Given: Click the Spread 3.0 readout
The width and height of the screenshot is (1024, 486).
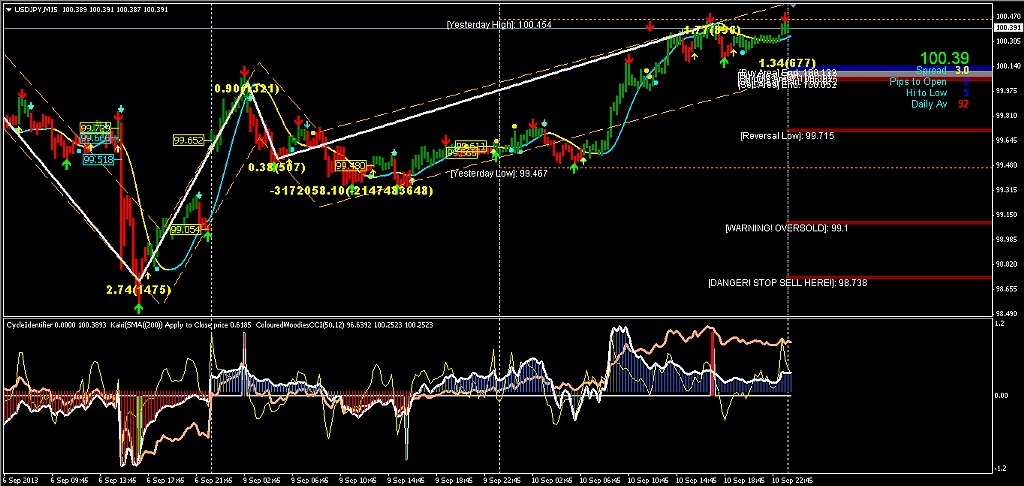Looking at the screenshot, I should tap(942, 70).
